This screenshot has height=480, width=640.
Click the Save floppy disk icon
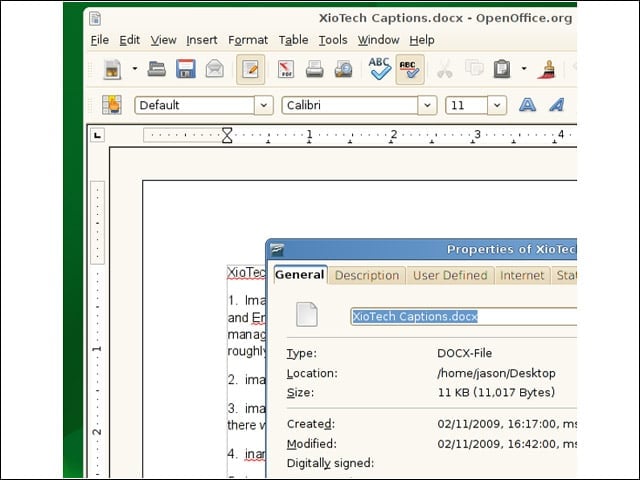[x=186, y=69]
